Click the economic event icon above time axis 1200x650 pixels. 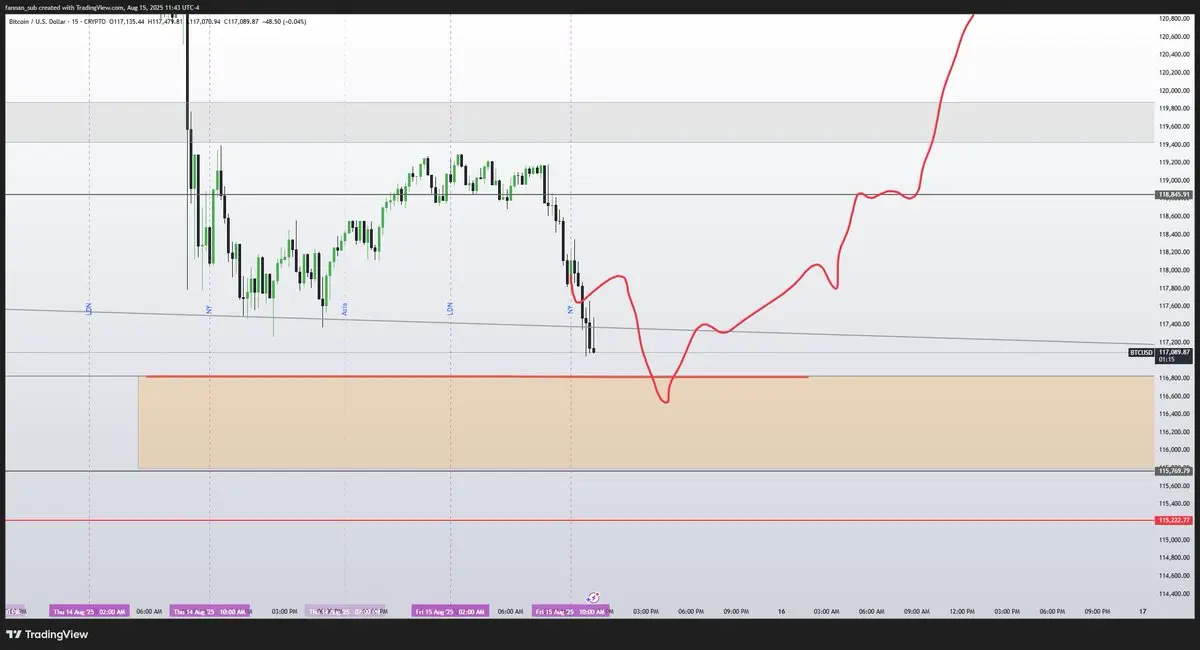pyautogui.click(x=592, y=597)
